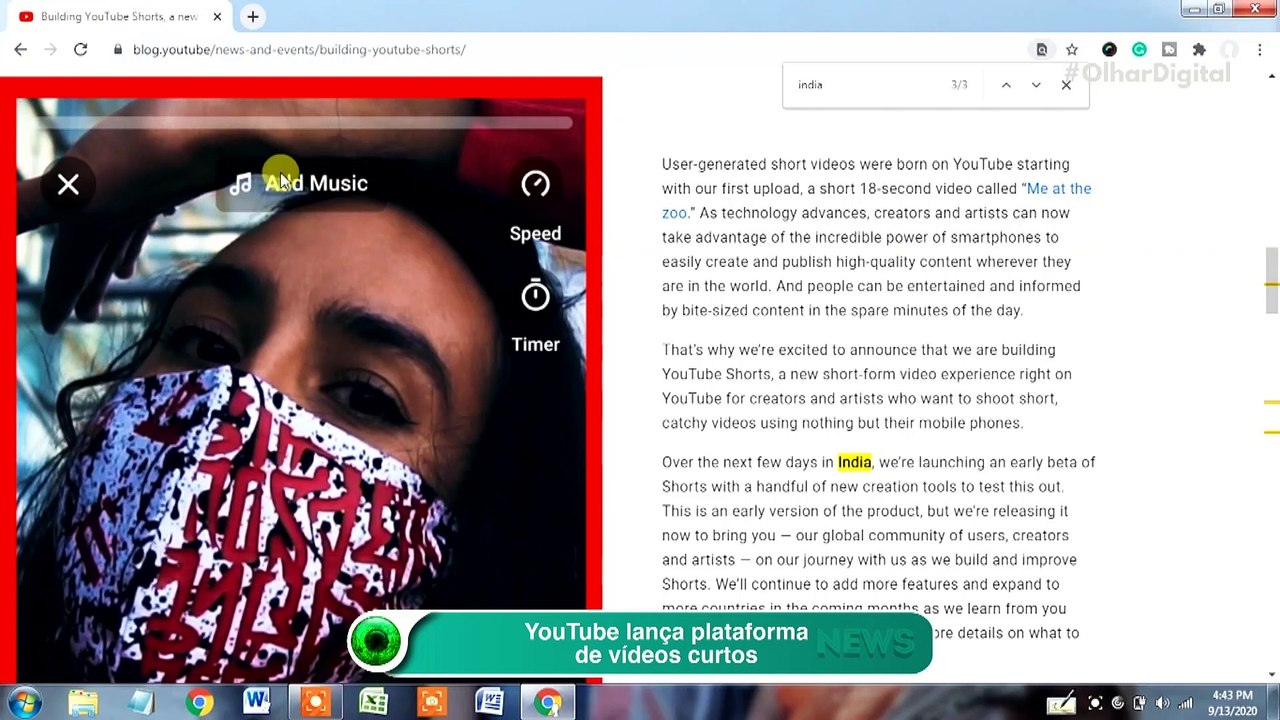
Task: Click the paragraph starting 'That's why we're excited'
Action: click(867, 386)
